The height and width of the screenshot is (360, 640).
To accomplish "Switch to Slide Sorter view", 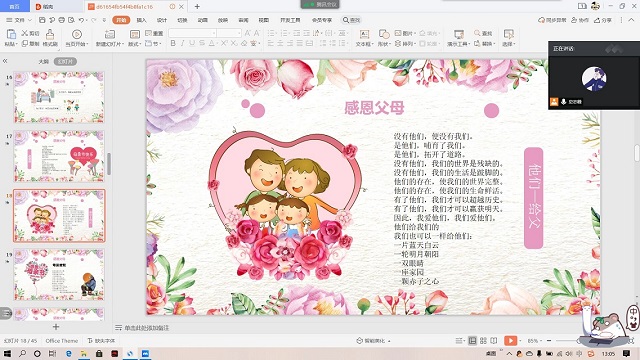I will tap(483, 340).
